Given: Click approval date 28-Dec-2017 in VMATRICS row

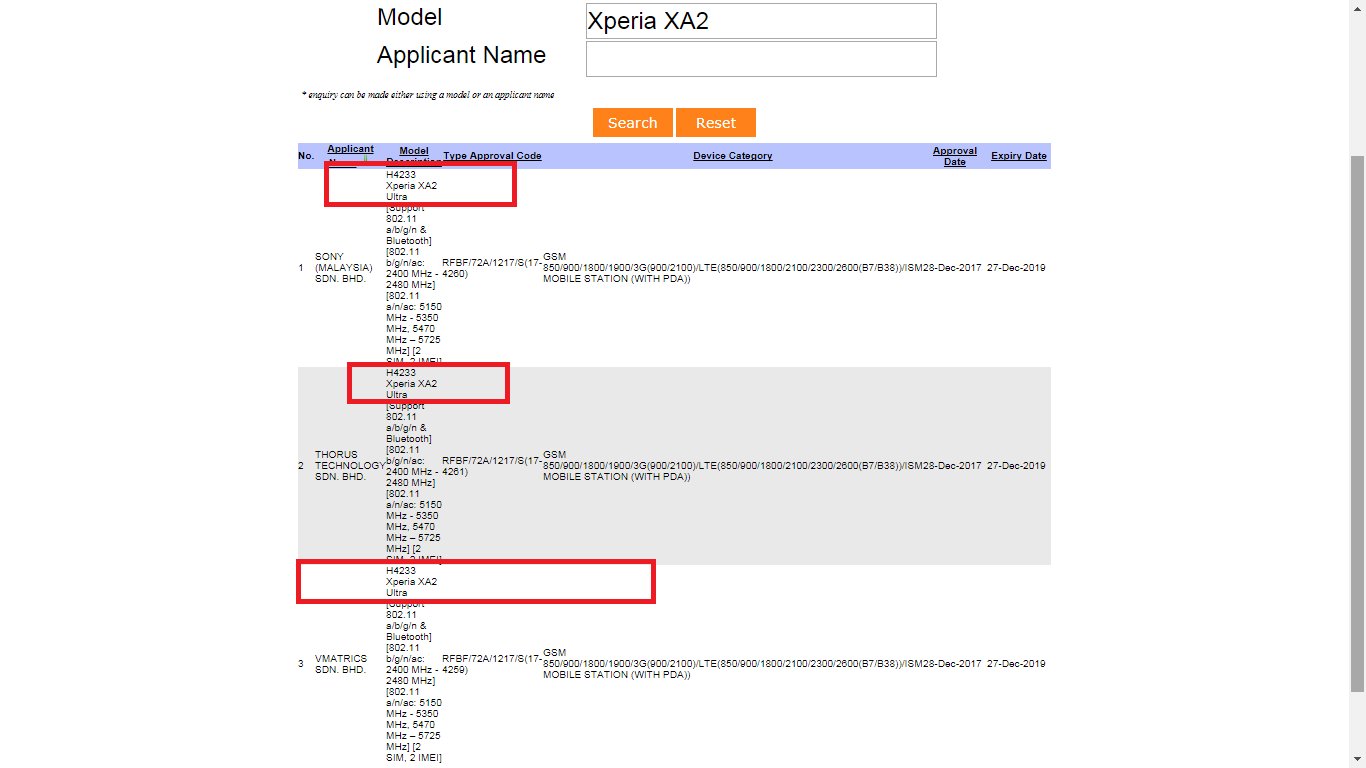Looking at the screenshot, I should [x=951, y=664].
